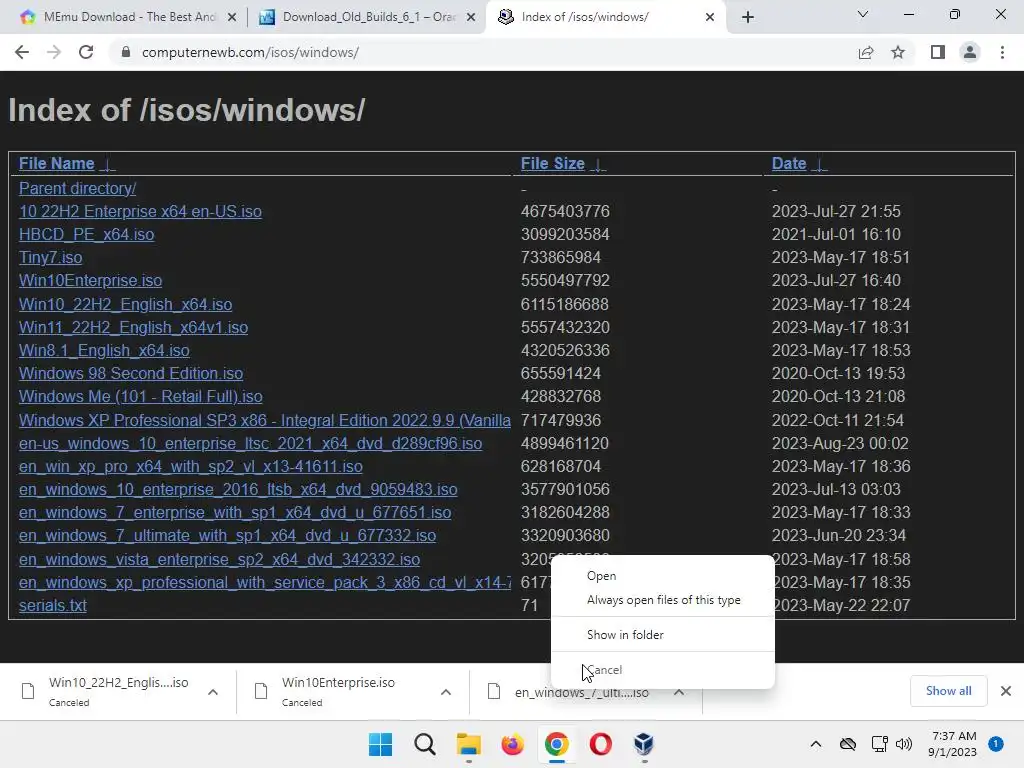The image size is (1024, 768).
Task: Show hidden system tray icons
Action: click(x=816, y=744)
